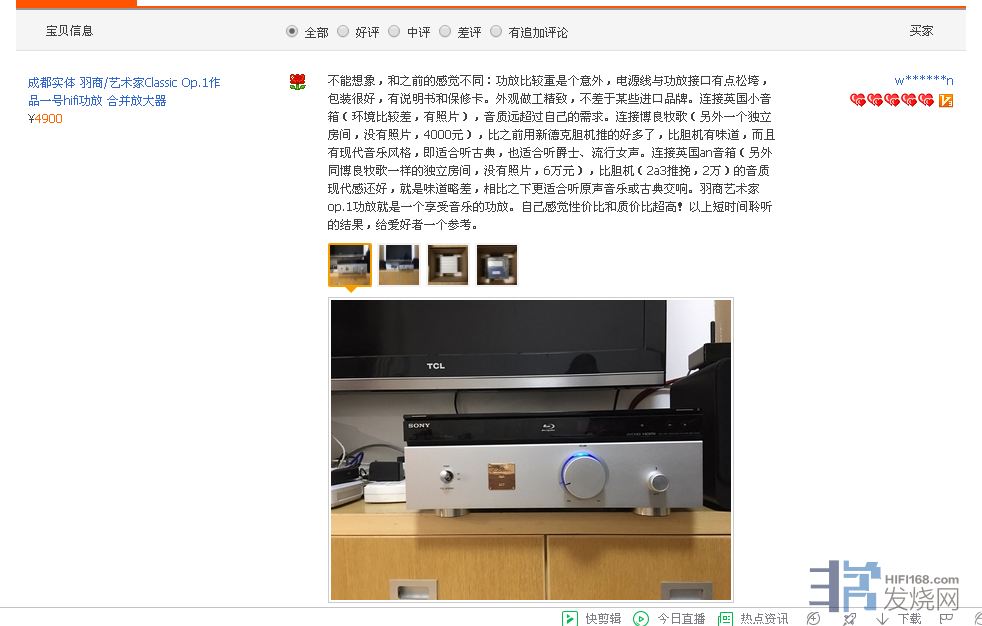Open the fourth review photo thumbnail
This screenshot has height=626, width=982.
(497, 265)
